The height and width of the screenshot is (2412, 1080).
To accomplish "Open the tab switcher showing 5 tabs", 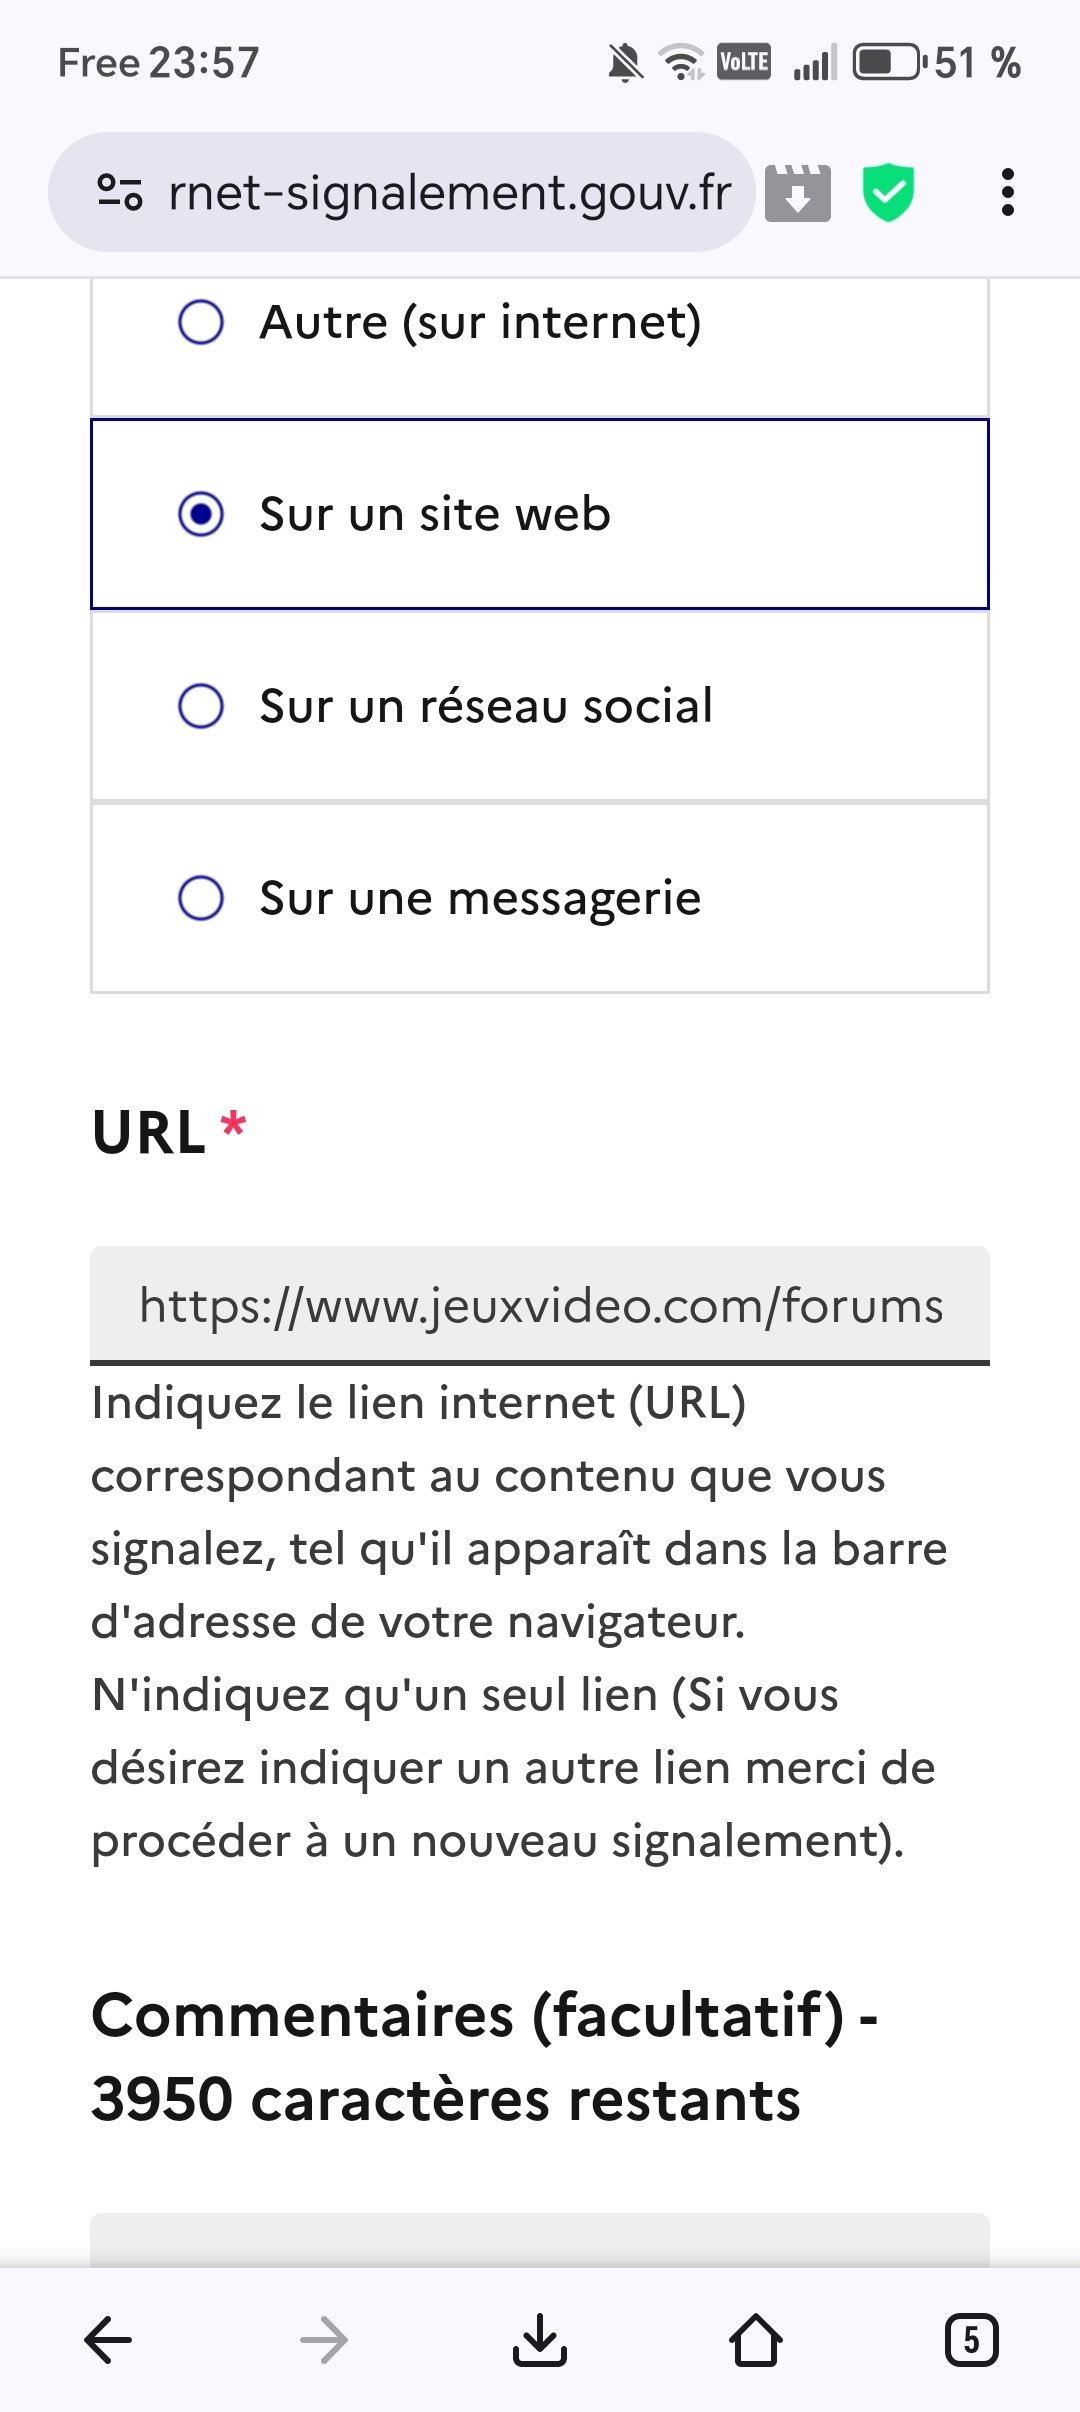I will click(971, 2340).
